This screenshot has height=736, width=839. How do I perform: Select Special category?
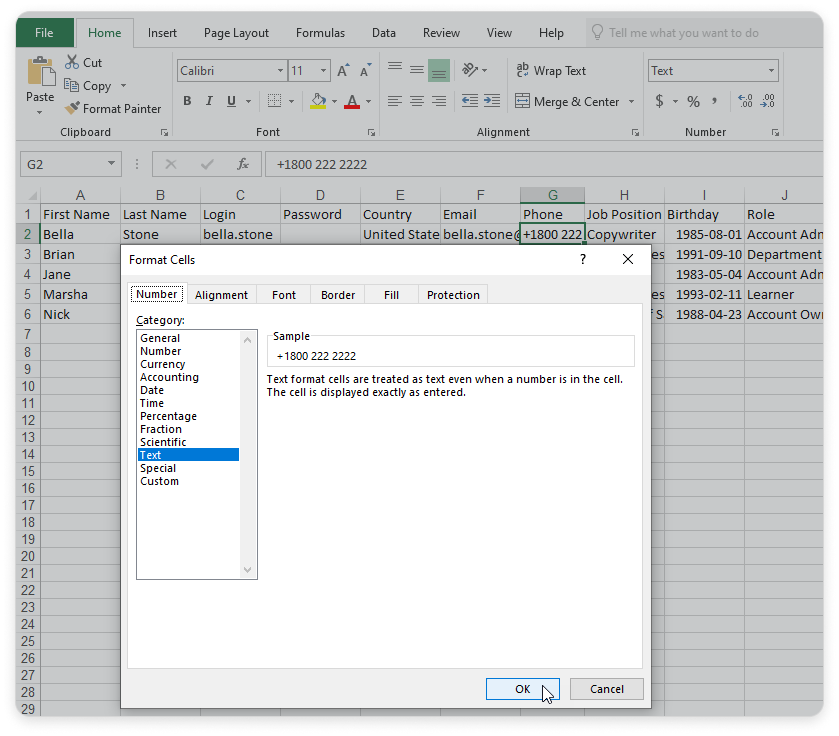point(158,468)
